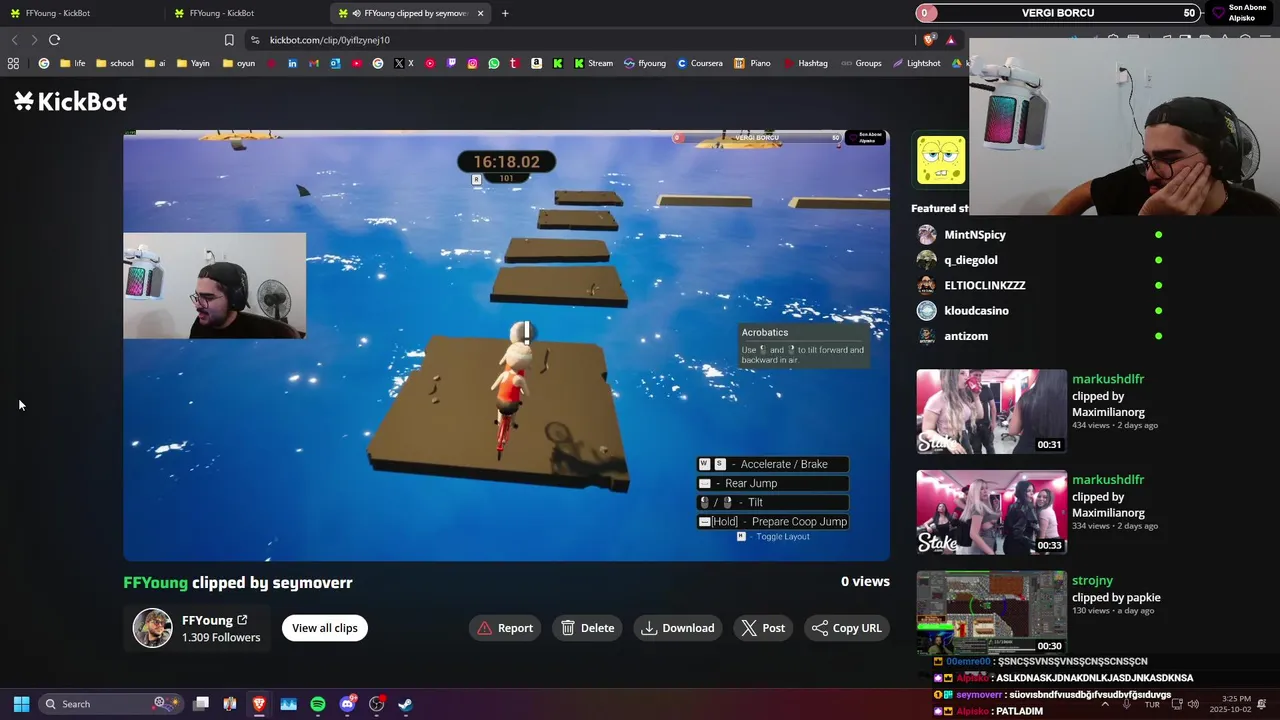1280x720 pixels.
Task: Delete this clip
Action: pos(588,628)
